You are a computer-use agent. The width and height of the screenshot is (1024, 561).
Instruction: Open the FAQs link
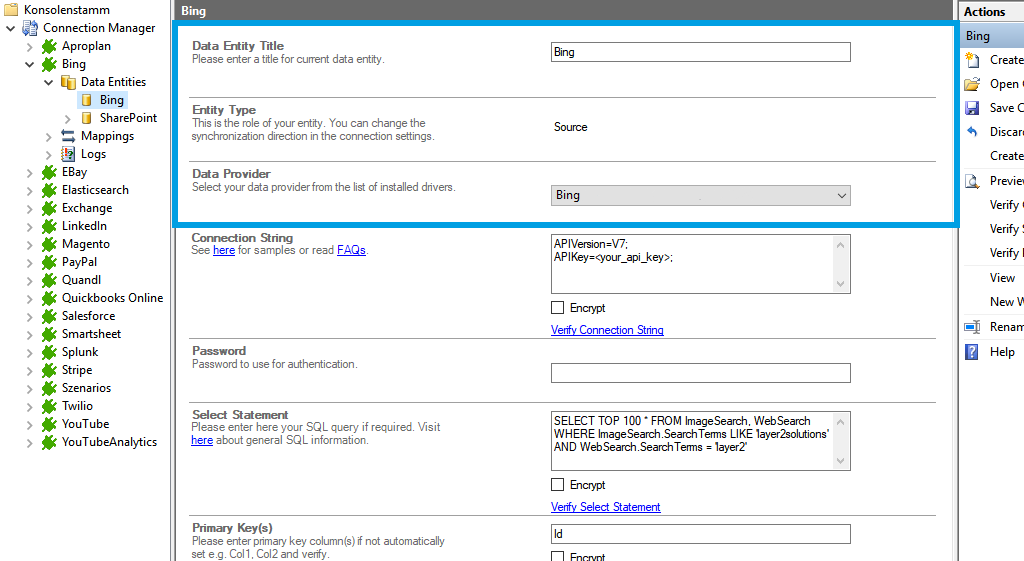(x=351, y=250)
